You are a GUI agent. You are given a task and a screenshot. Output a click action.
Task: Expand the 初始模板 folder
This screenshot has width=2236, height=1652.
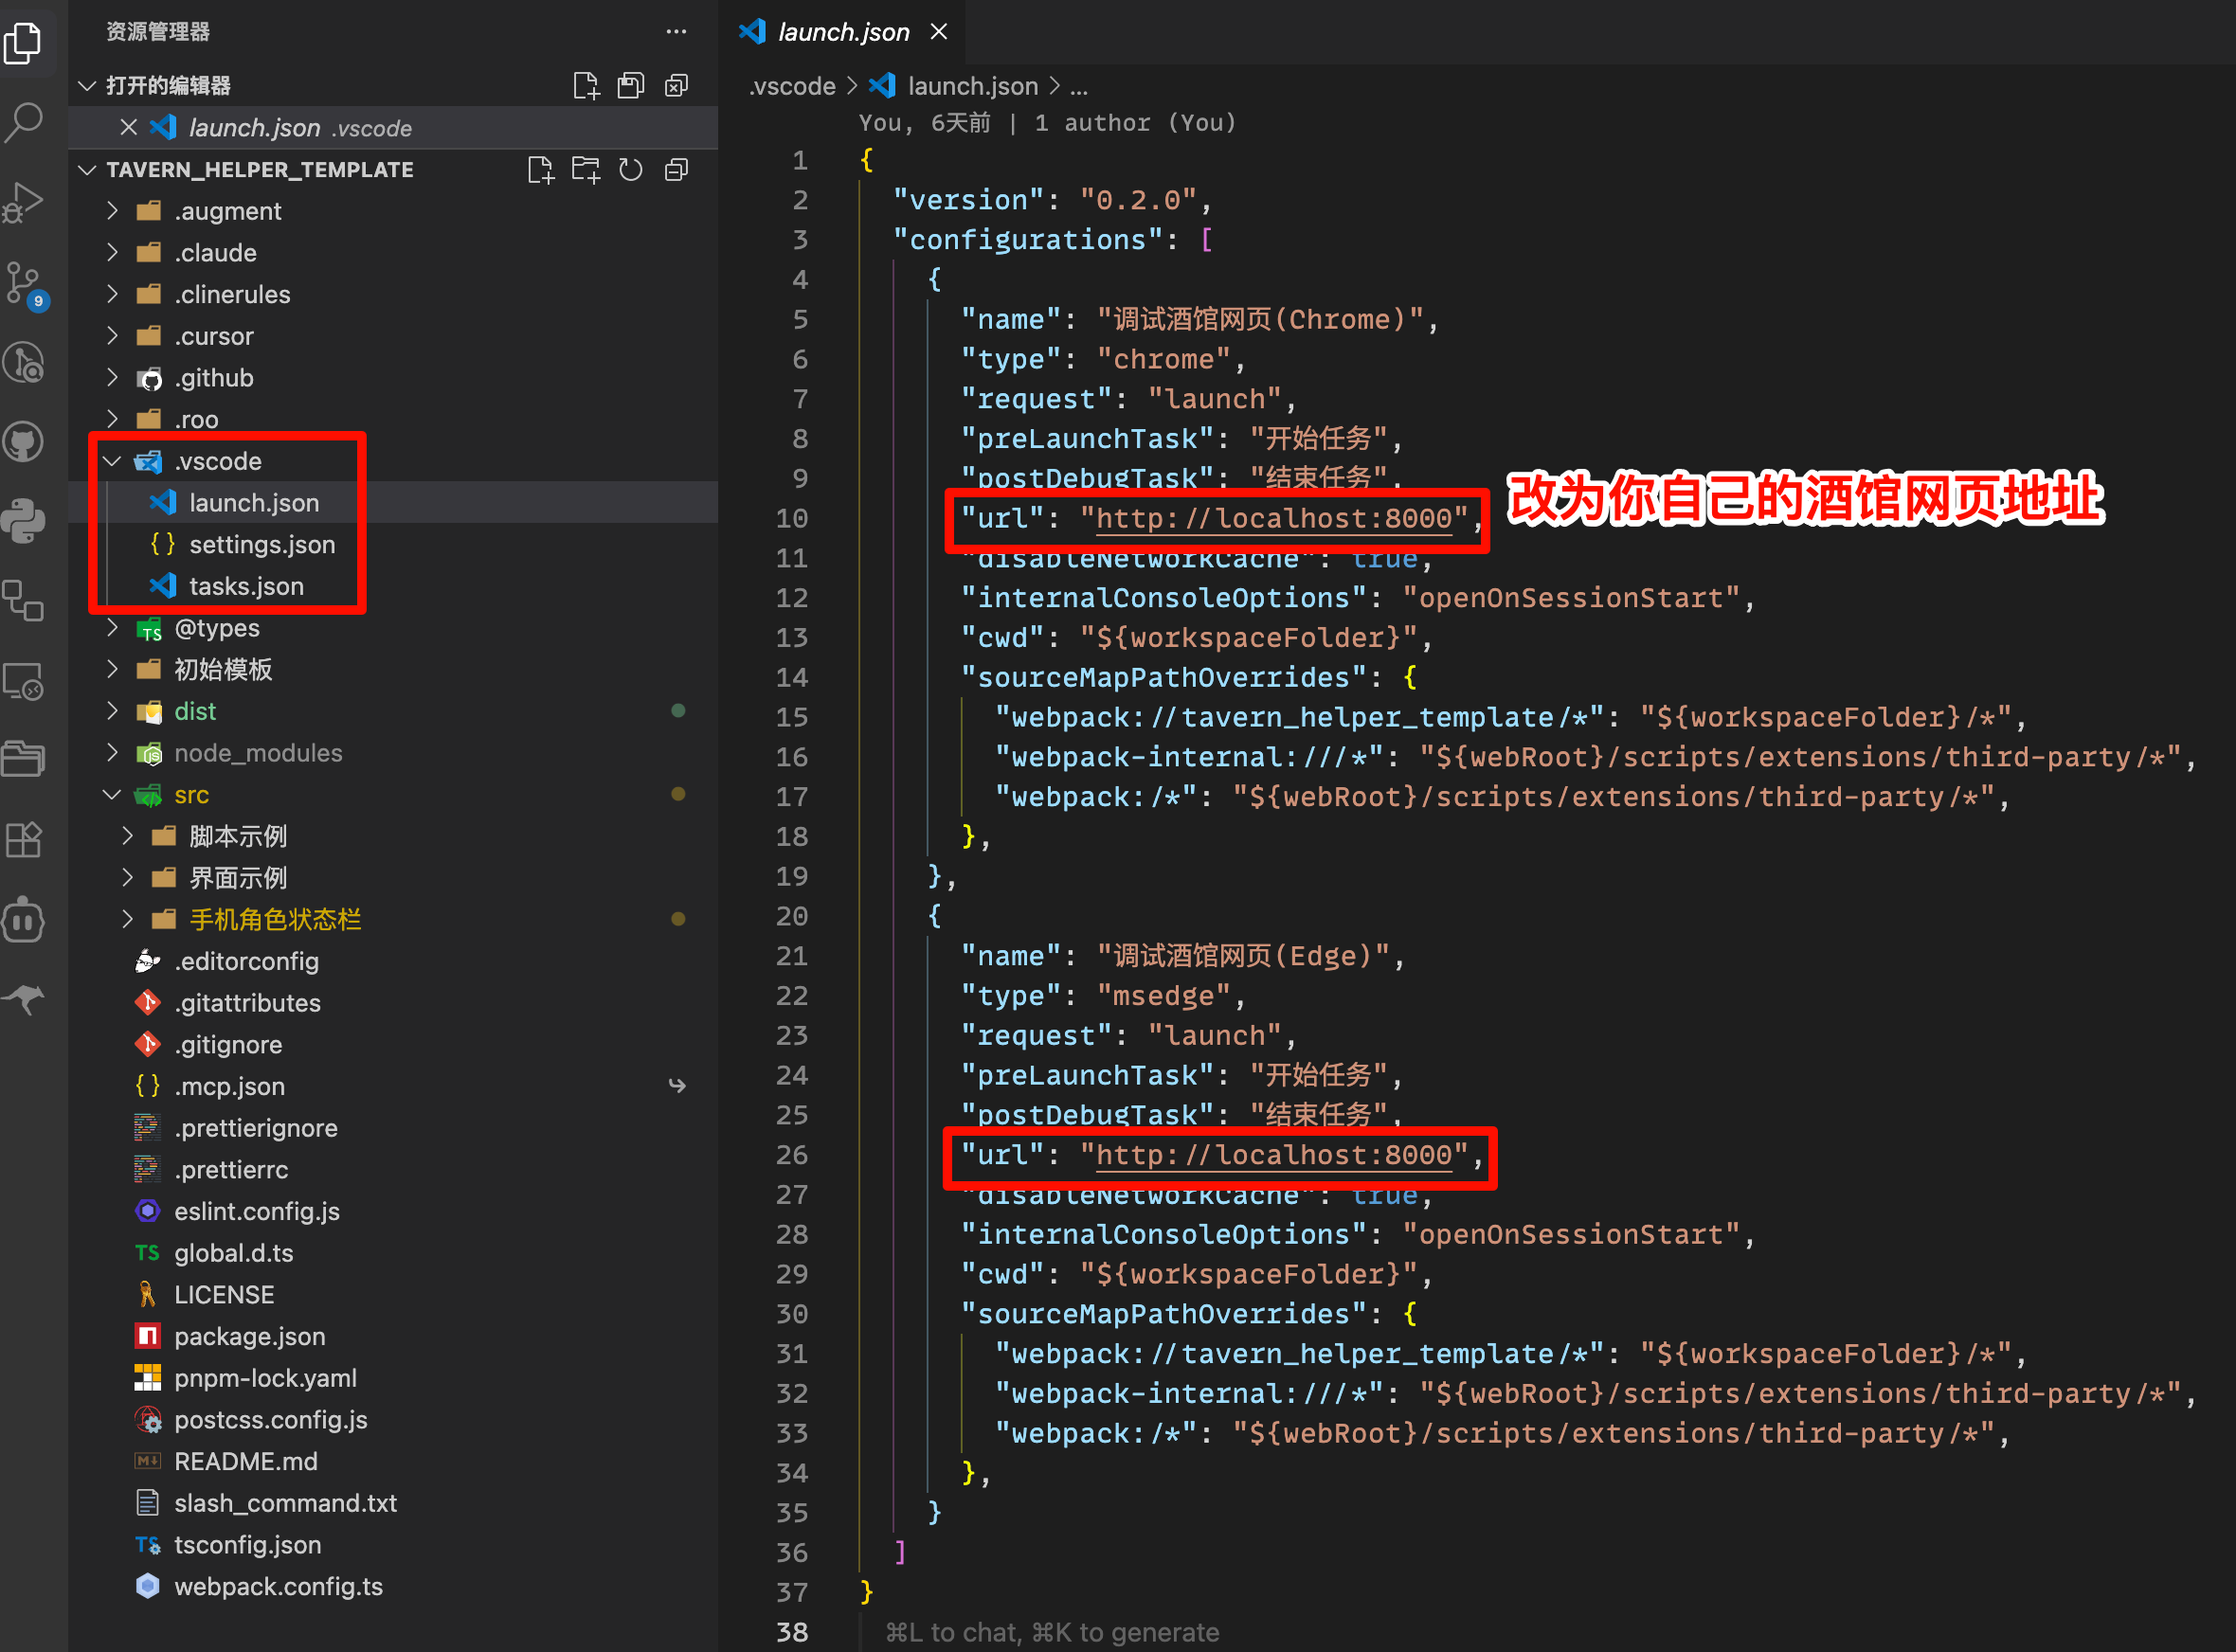pyautogui.click(x=393, y=670)
